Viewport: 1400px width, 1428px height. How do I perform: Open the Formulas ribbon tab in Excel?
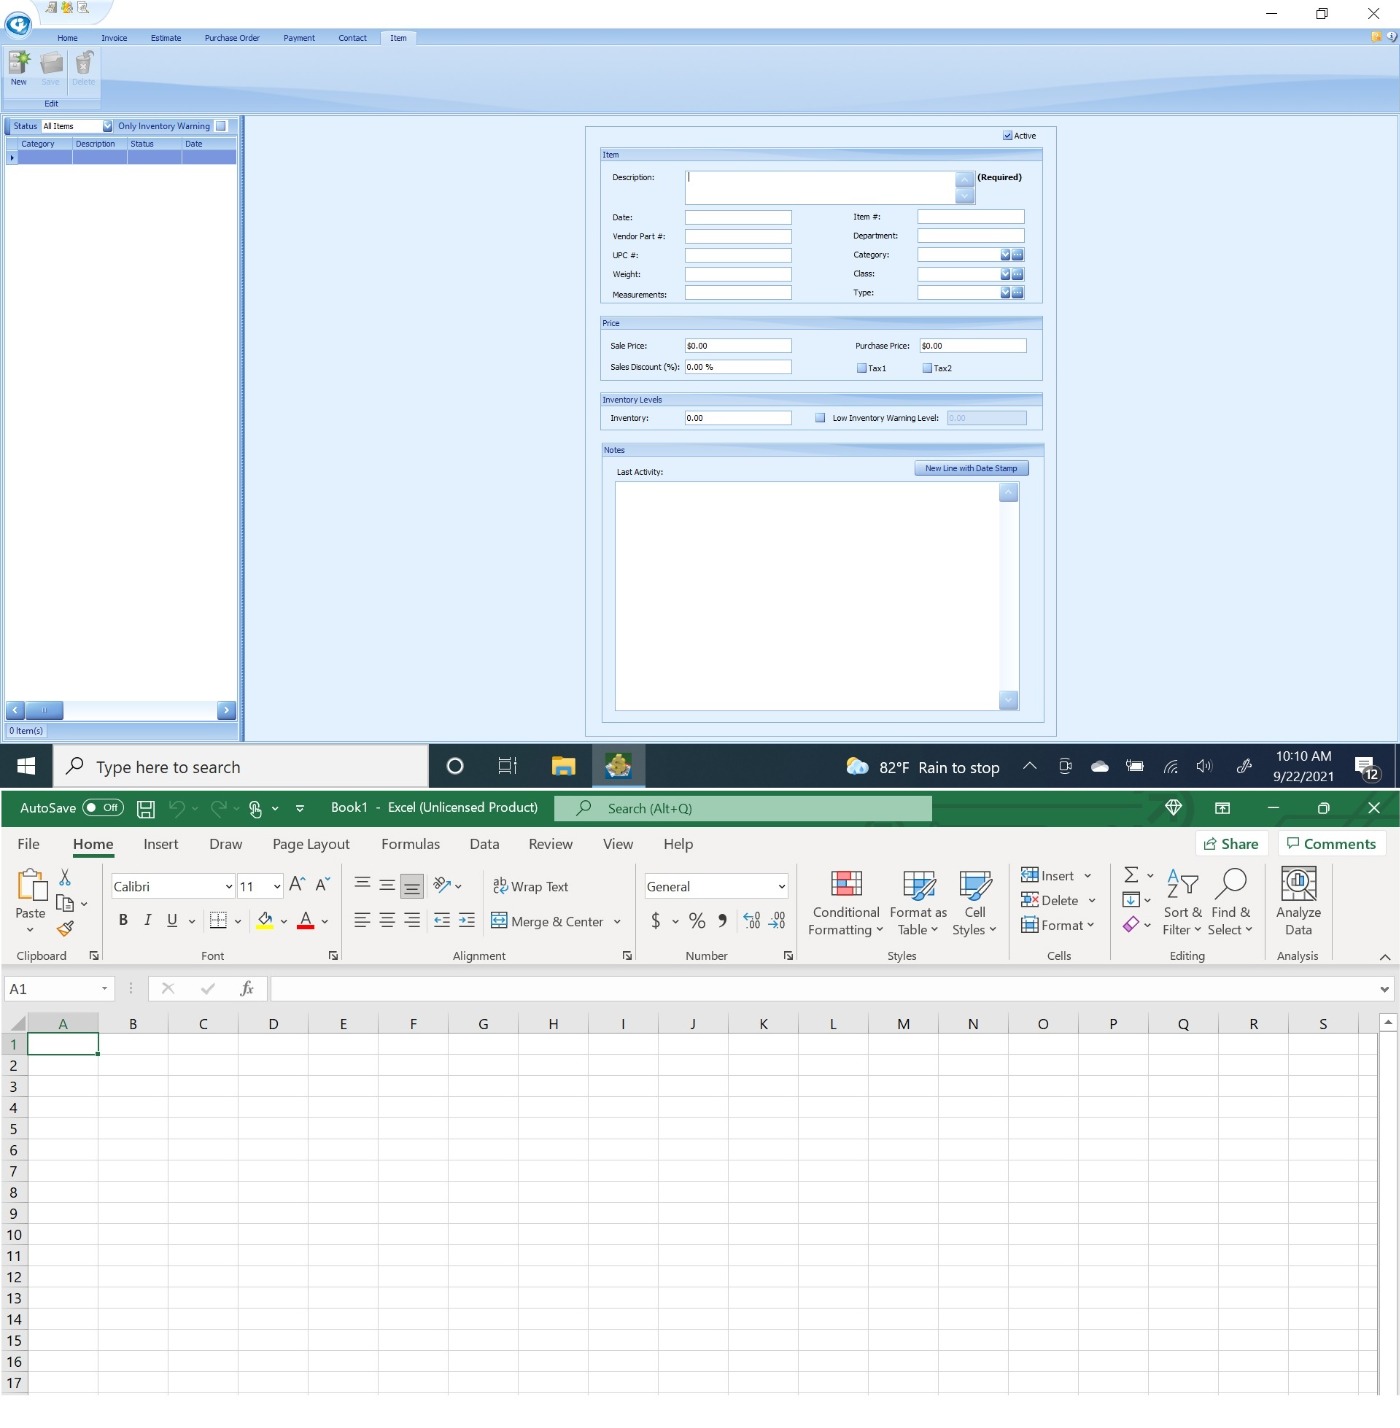coord(410,844)
